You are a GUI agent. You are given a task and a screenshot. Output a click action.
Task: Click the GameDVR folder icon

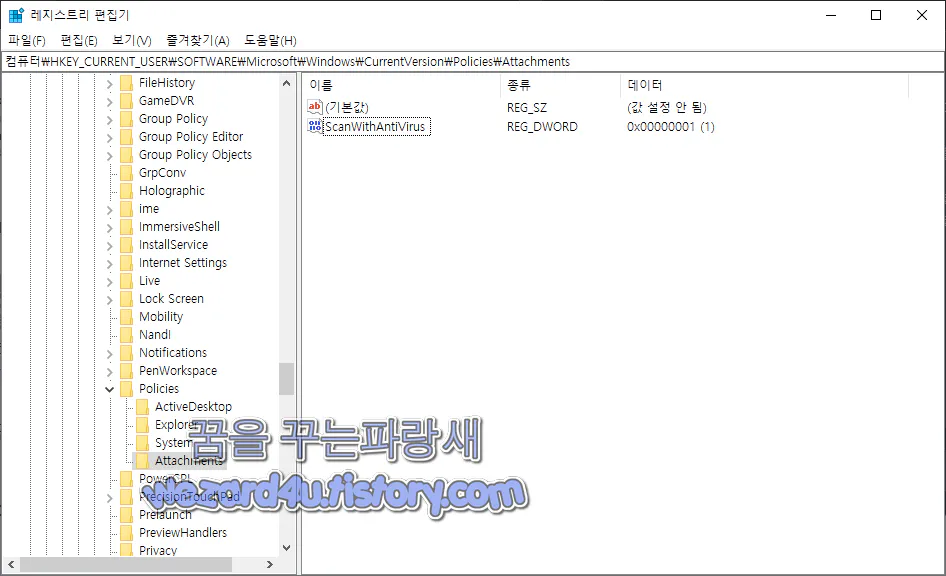(126, 101)
